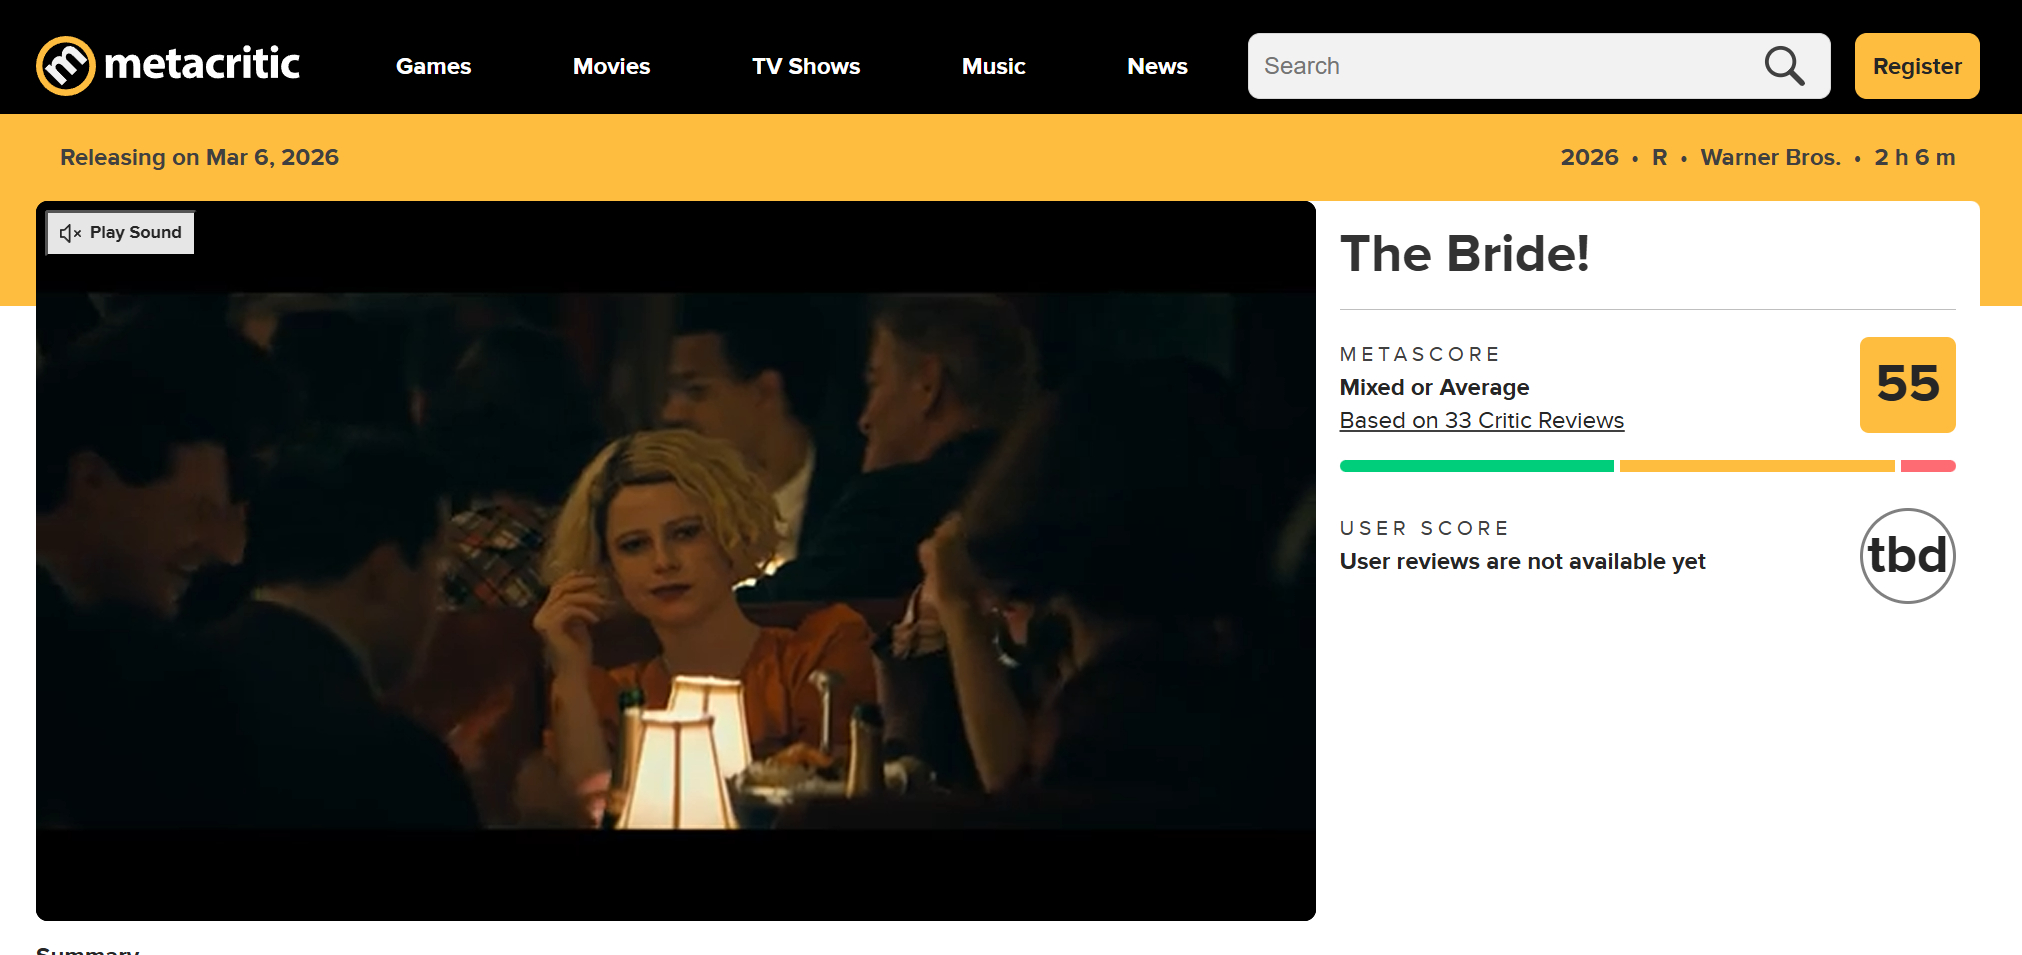The width and height of the screenshot is (2022, 955).
Task: Open the News menu
Action: pyautogui.click(x=1157, y=66)
